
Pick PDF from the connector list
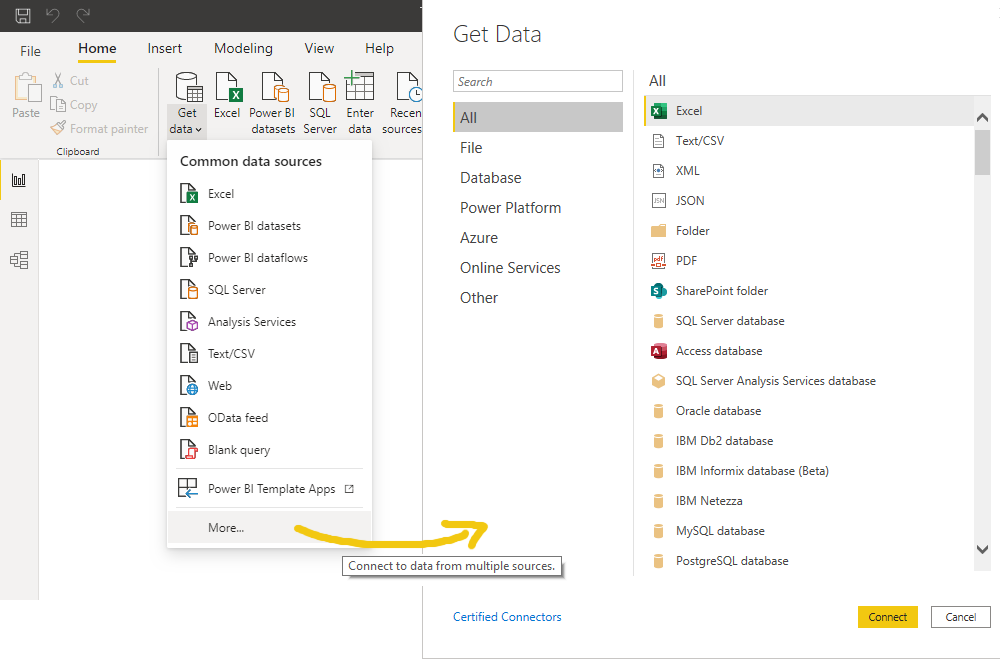coord(686,261)
